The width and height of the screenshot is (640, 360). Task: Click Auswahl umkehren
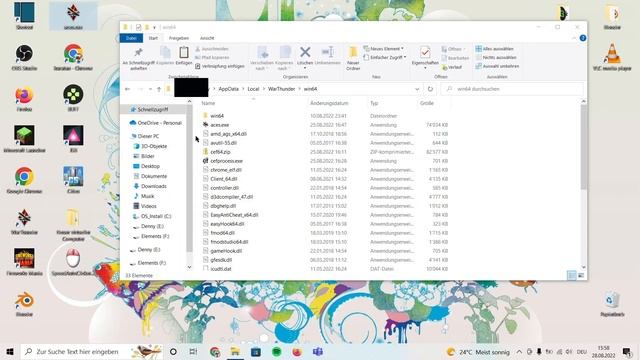[x=497, y=66]
